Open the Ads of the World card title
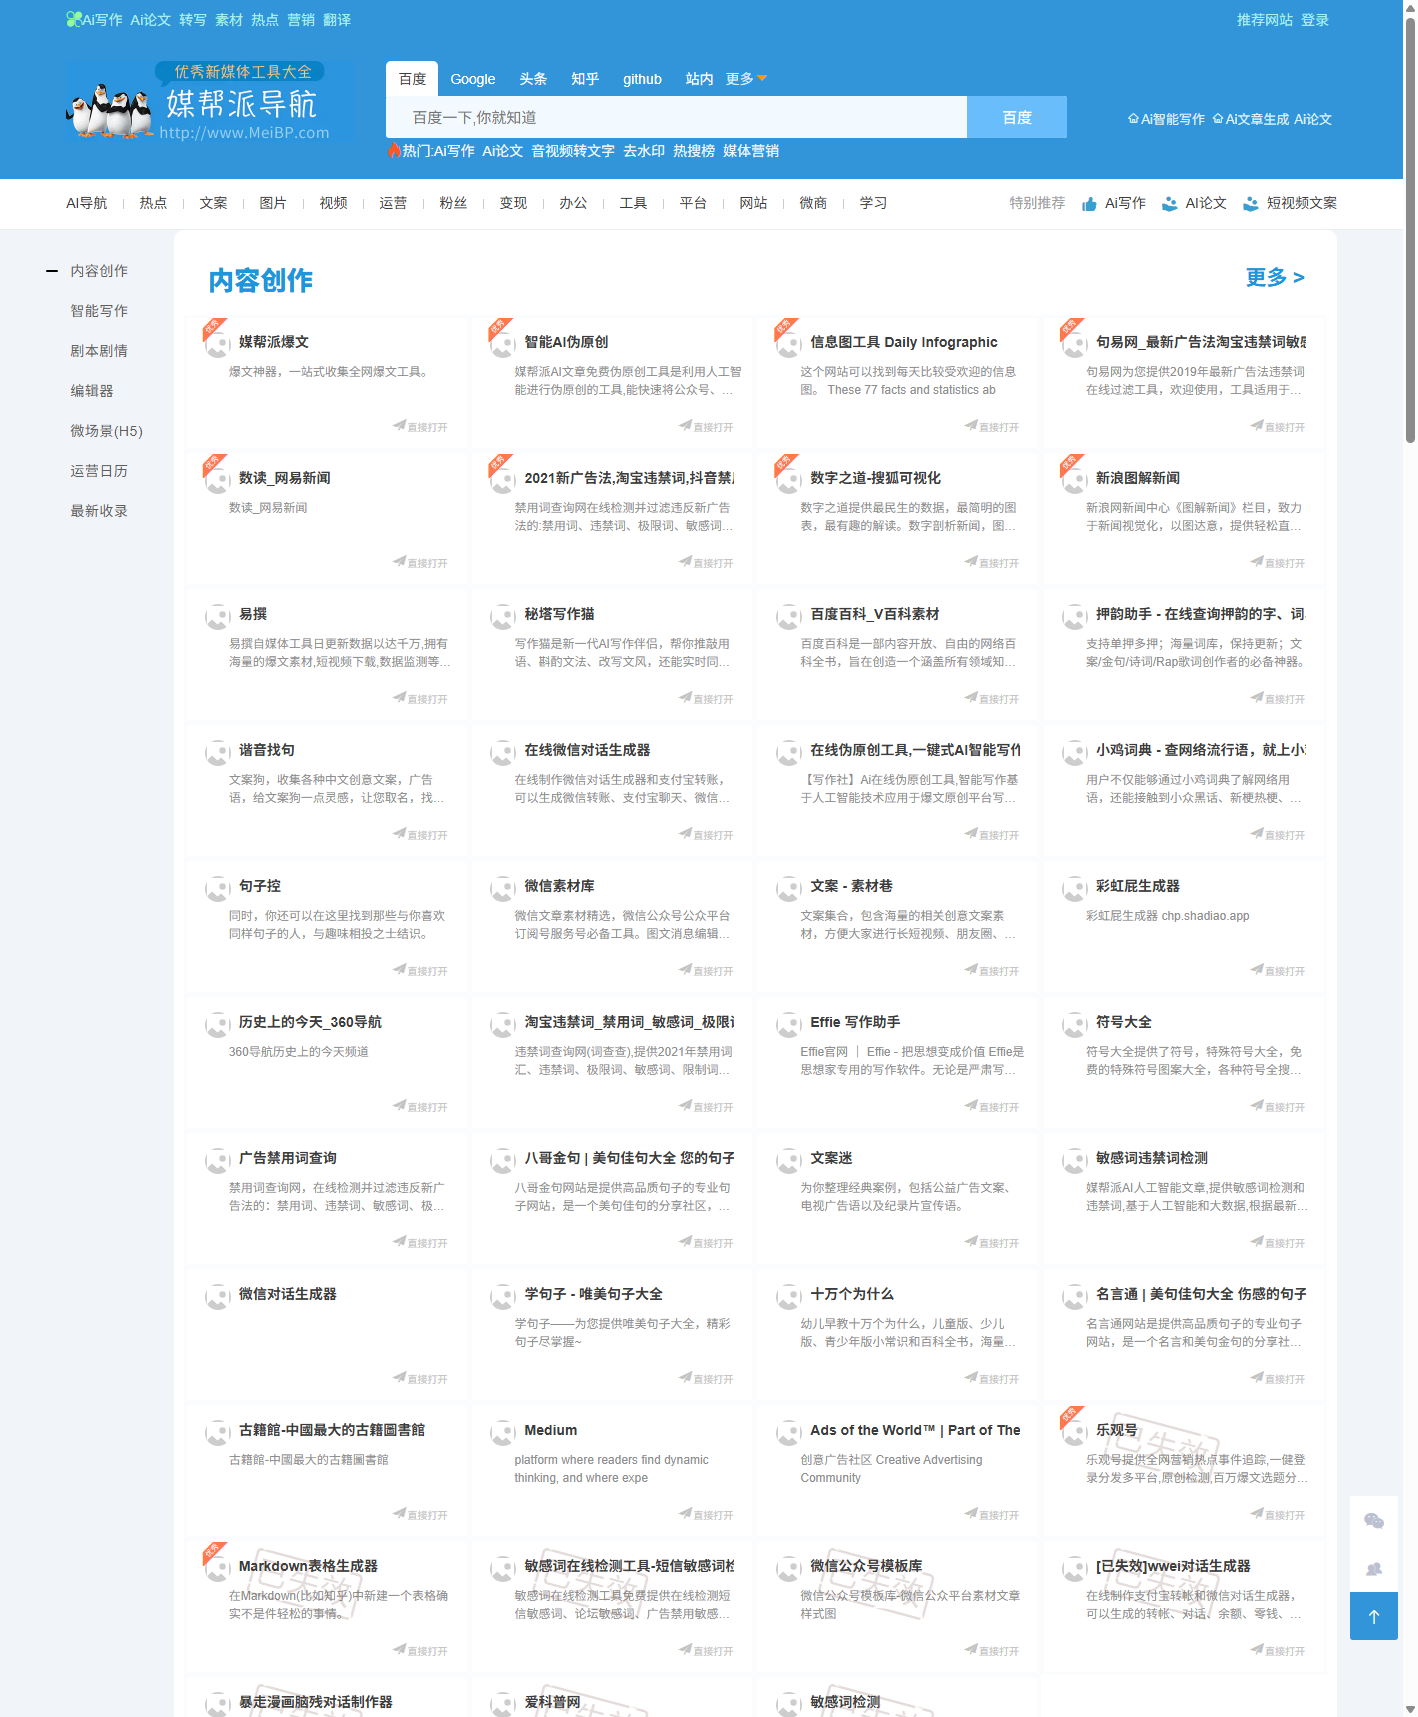Viewport: 1418px width, 1717px height. pos(915,1430)
